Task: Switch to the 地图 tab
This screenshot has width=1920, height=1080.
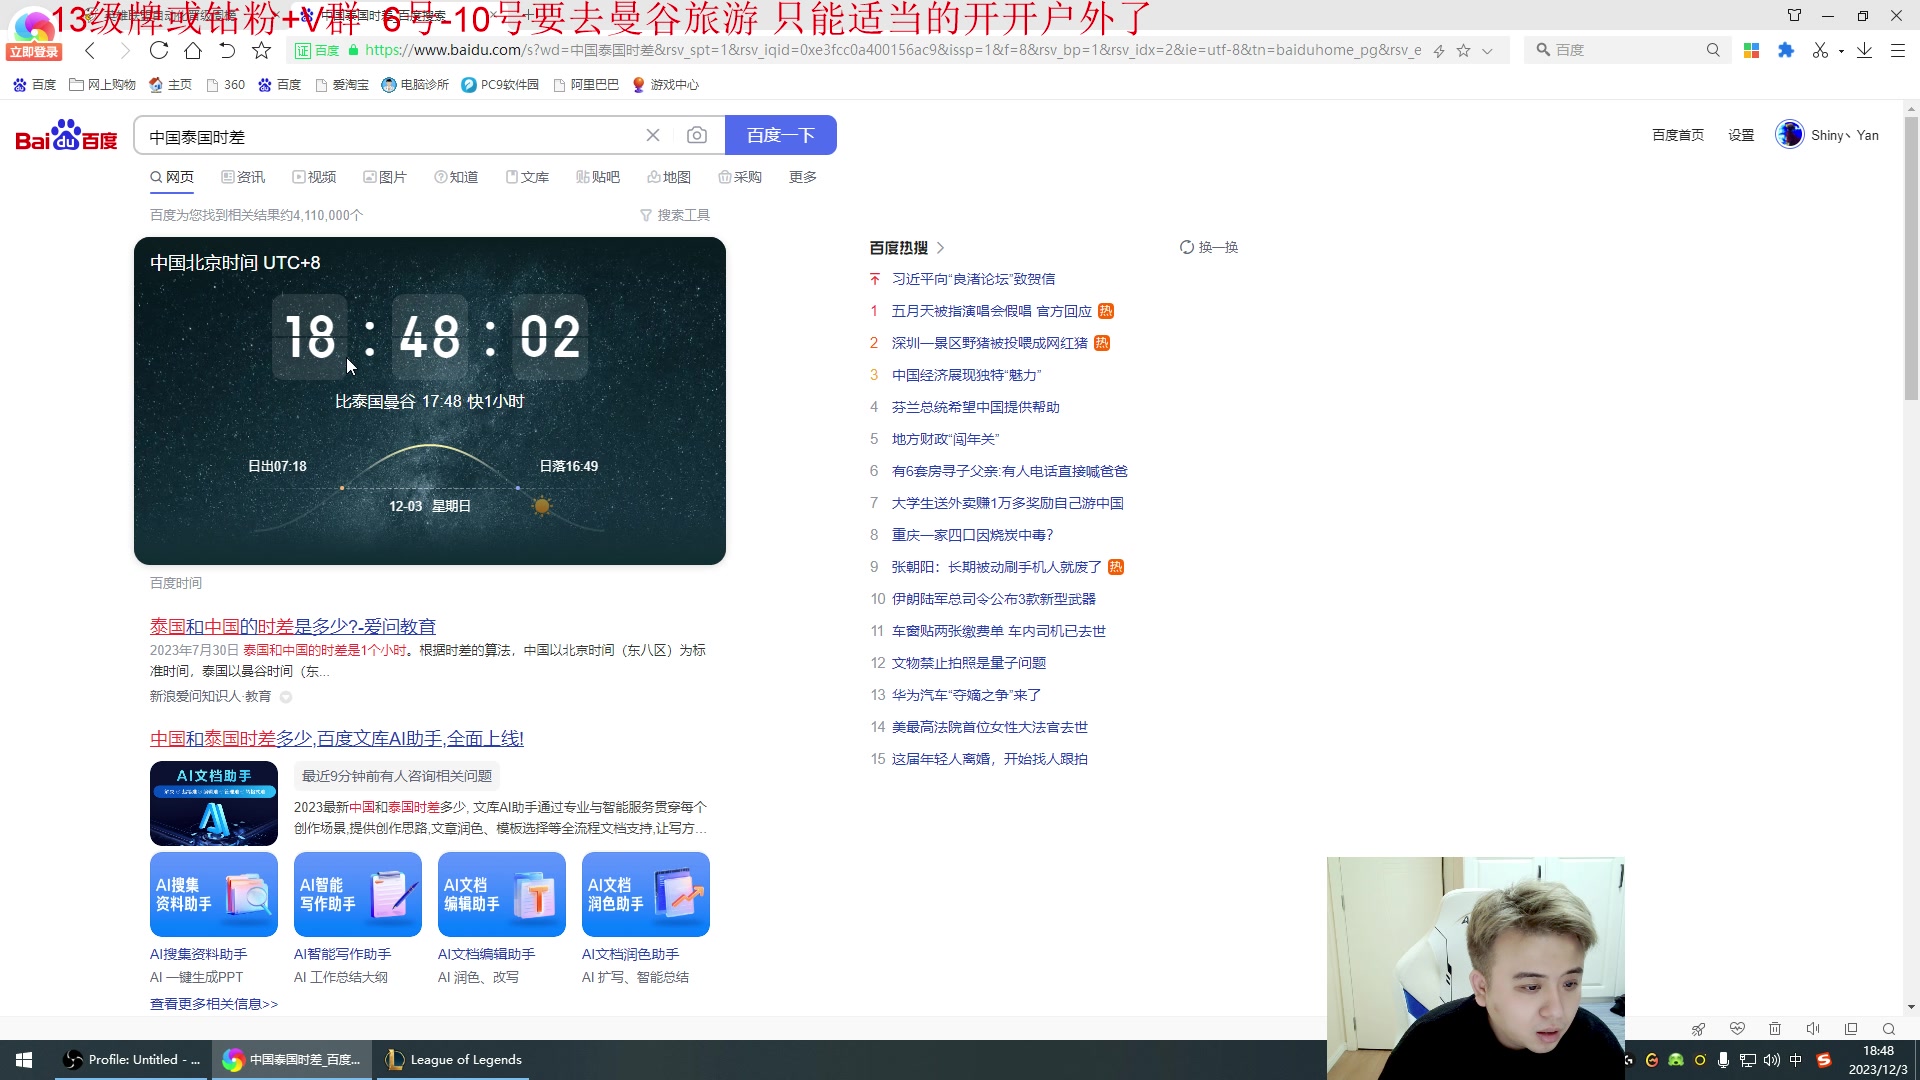Action: click(669, 177)
